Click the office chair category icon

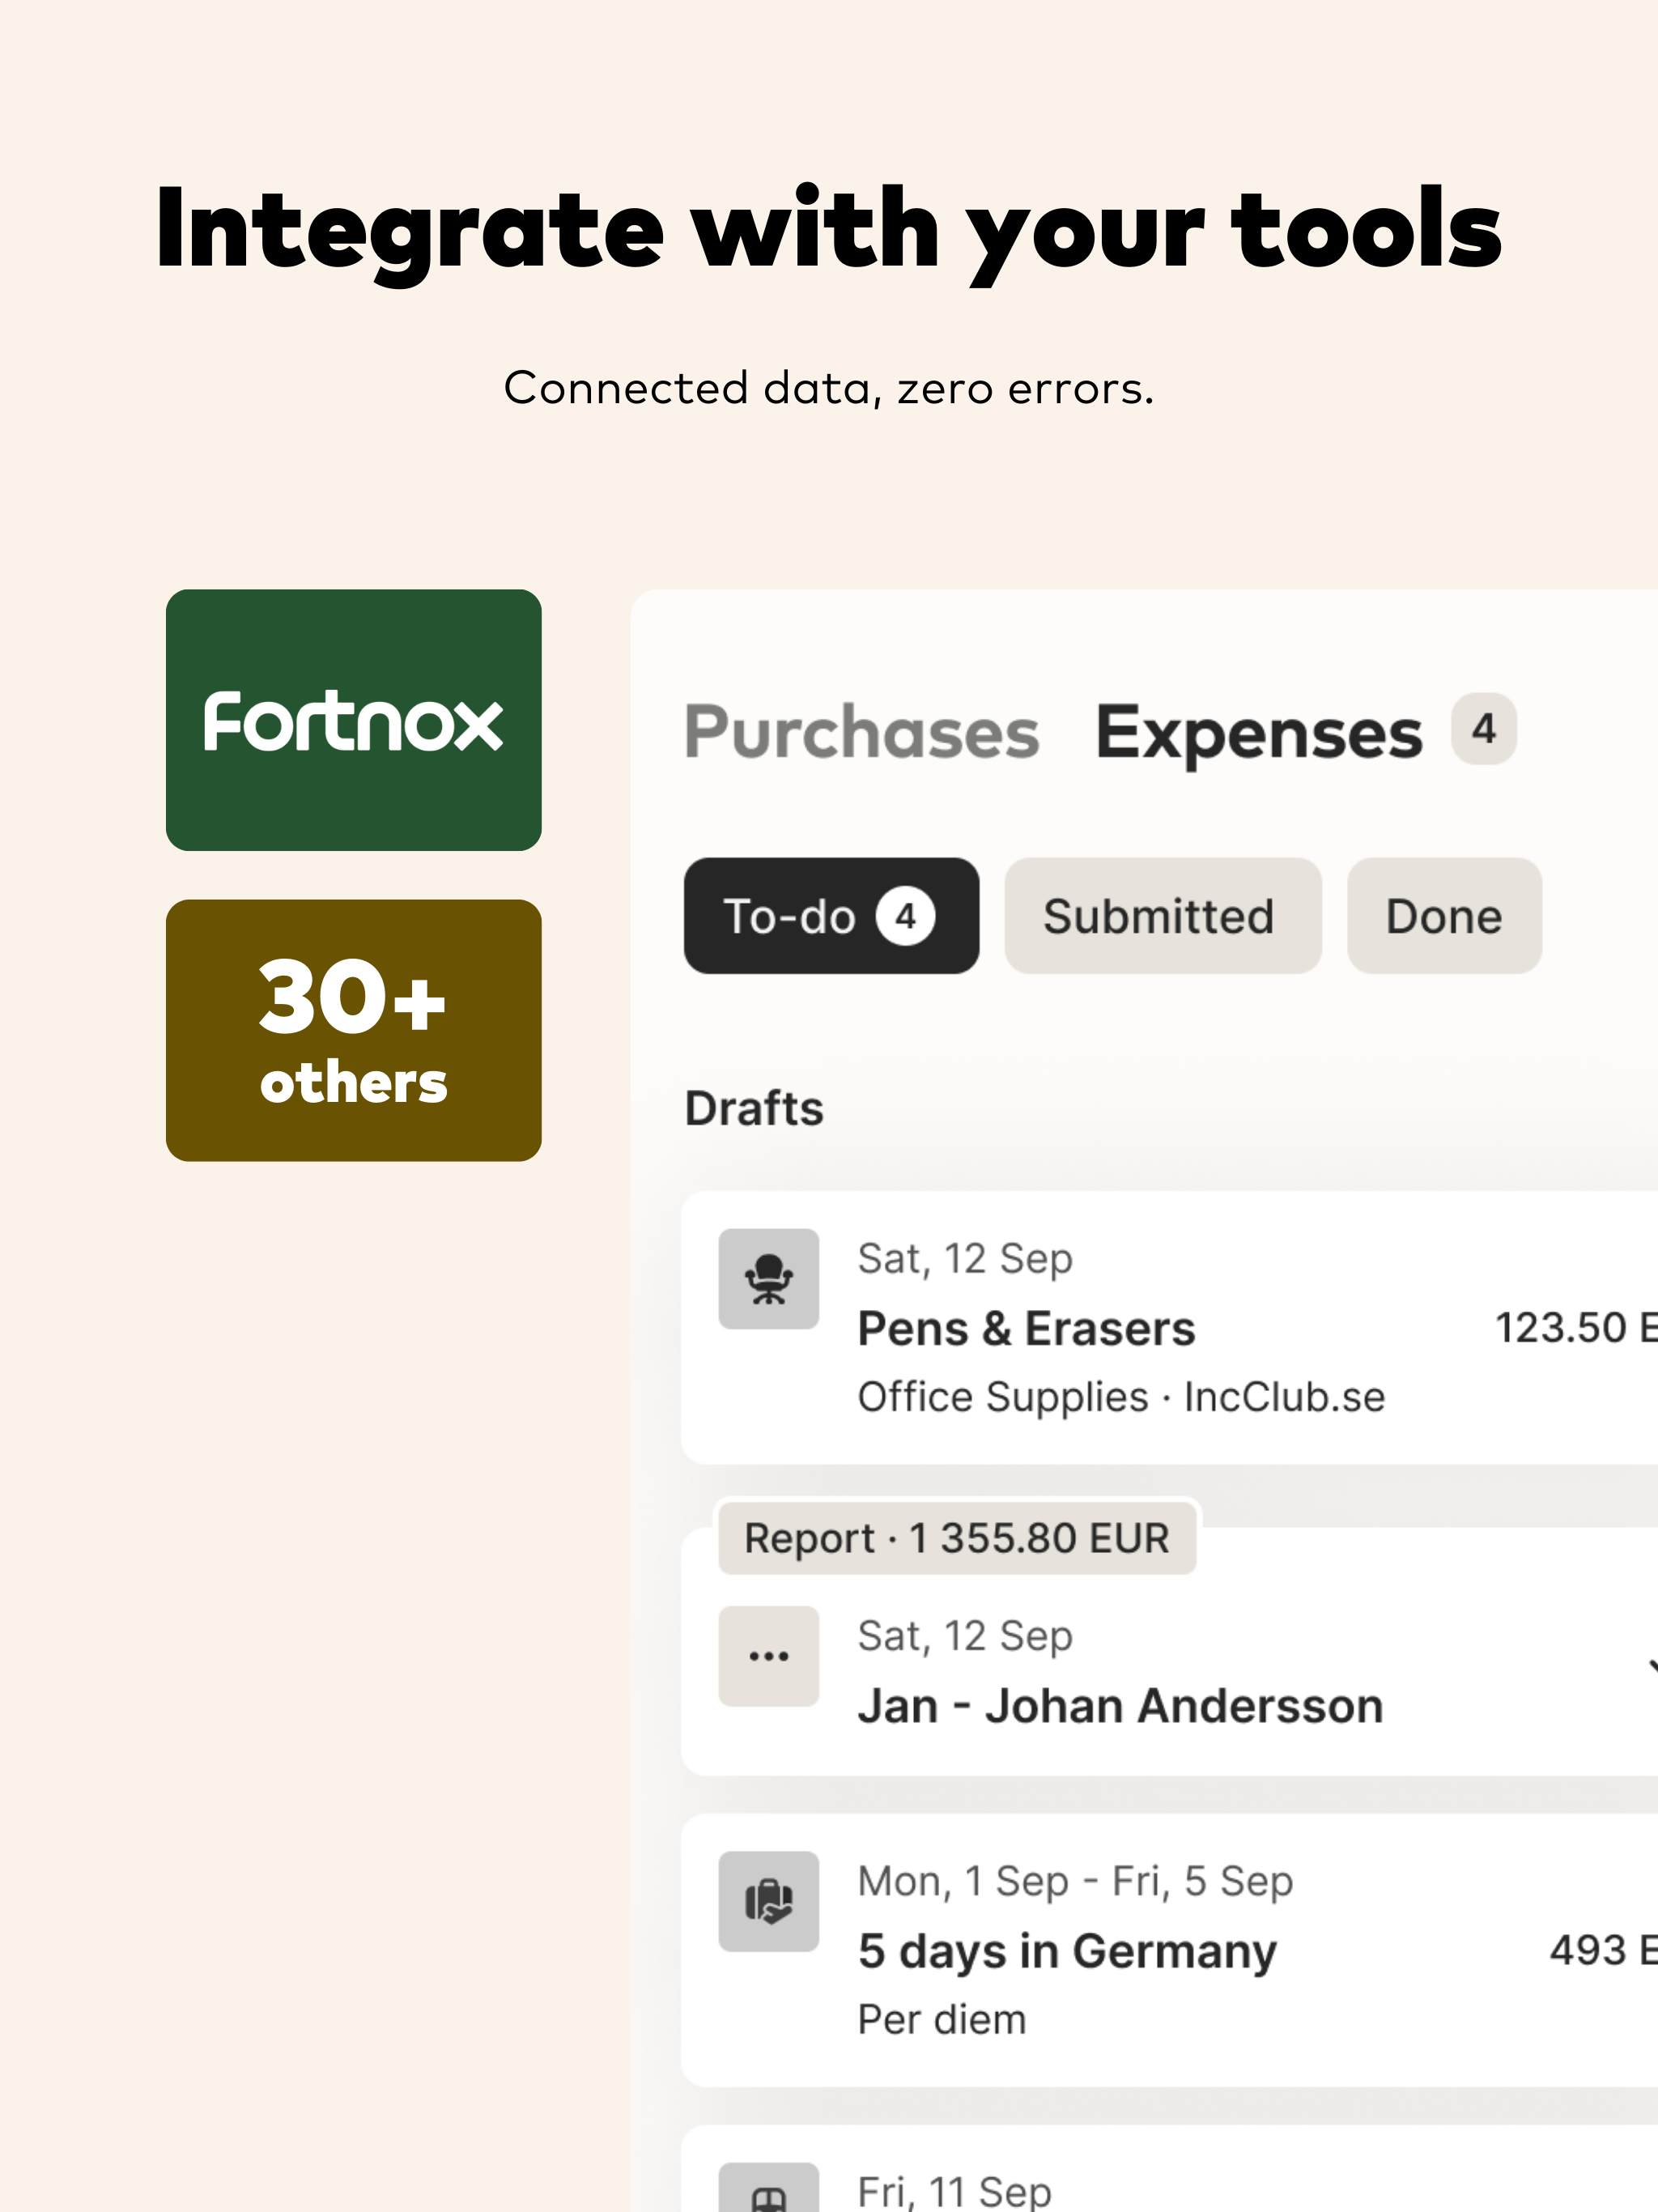768,1279
